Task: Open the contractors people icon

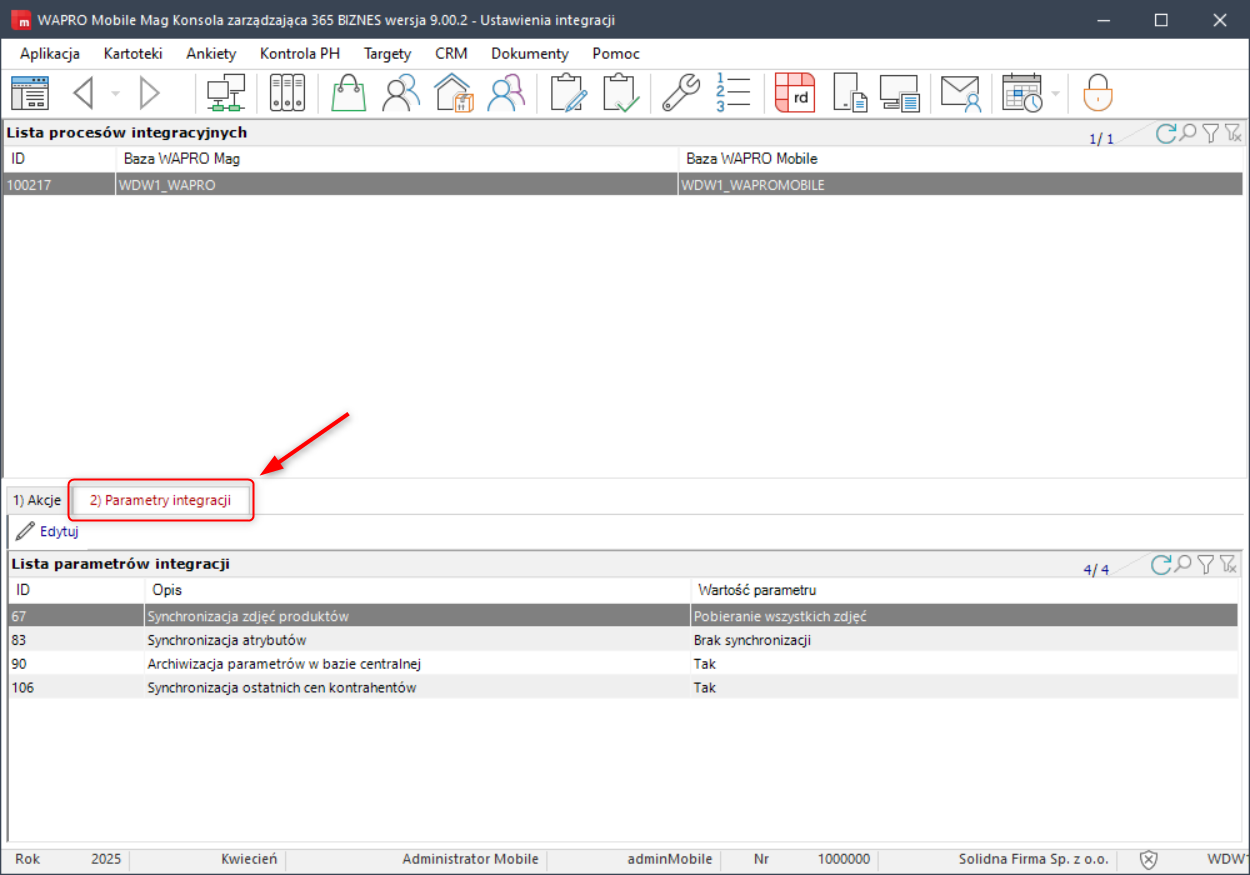Action: 401,93
